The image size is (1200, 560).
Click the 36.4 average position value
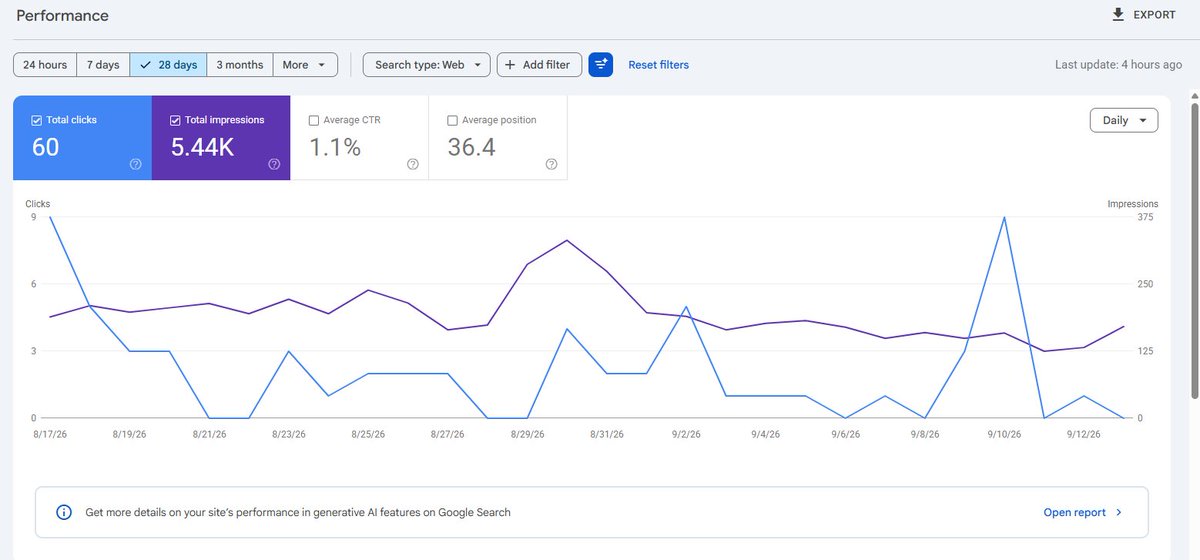tap(473, 147)
